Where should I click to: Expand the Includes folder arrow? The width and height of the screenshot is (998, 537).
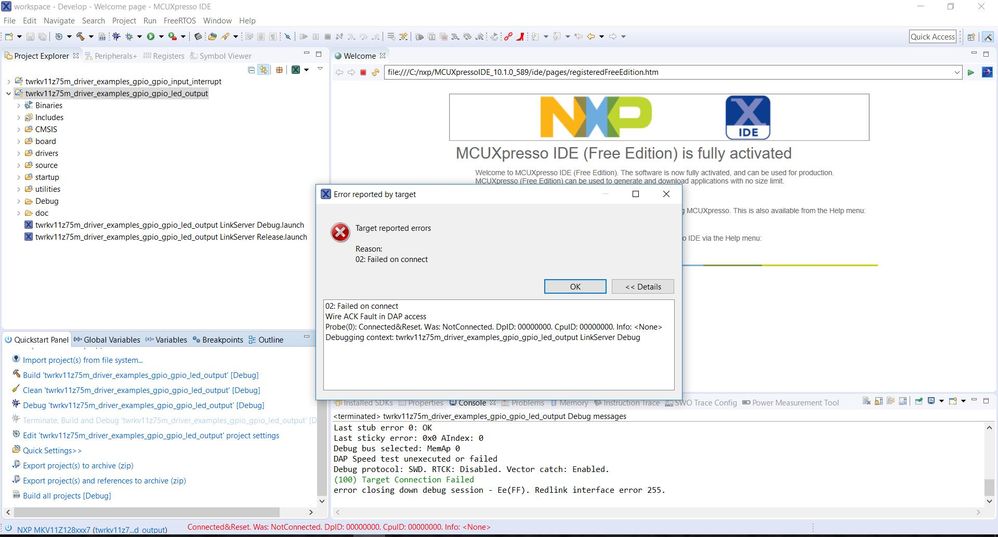pos(18,118)
